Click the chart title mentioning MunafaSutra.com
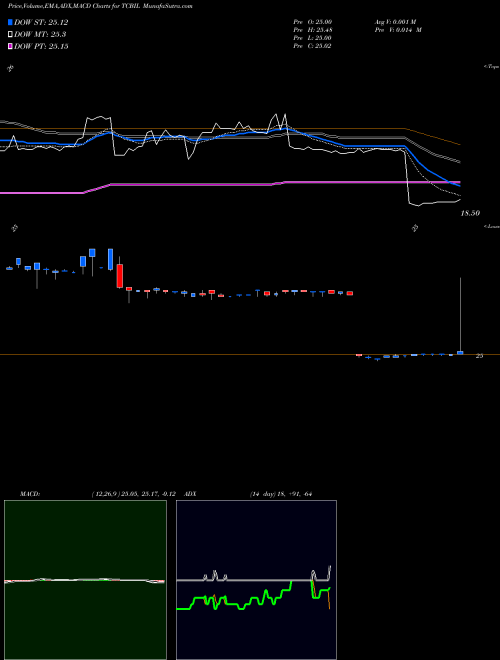Screen dimensions: 500x660 (100, 7)
